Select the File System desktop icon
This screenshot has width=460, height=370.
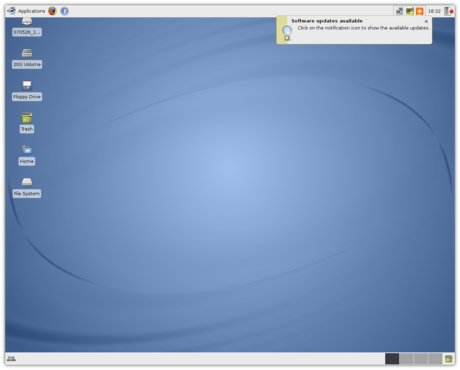27,187
